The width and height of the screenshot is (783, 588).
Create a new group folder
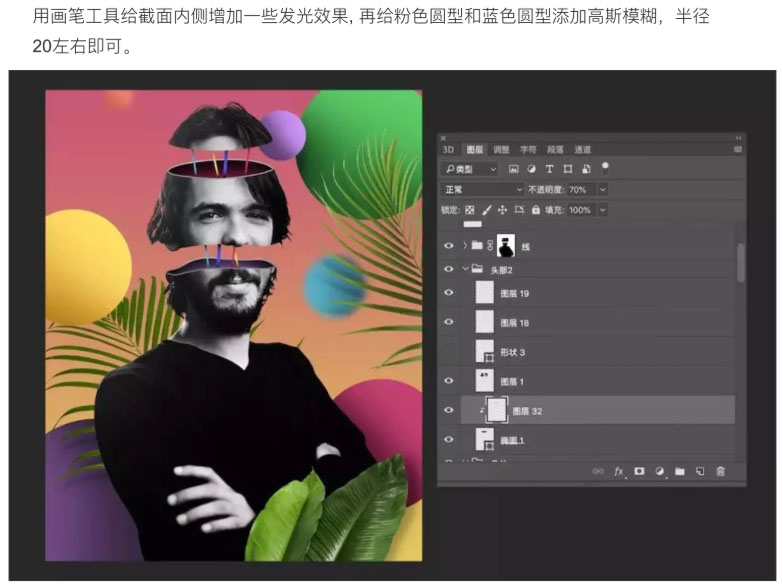680,471
